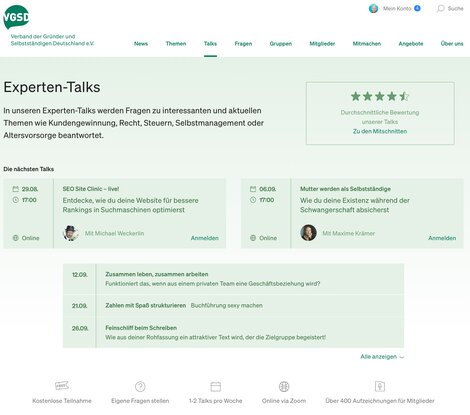The image size is (470, 415).
Task: Click the globe icon in the Mutter werden card
Action: (x=253, y=238)
